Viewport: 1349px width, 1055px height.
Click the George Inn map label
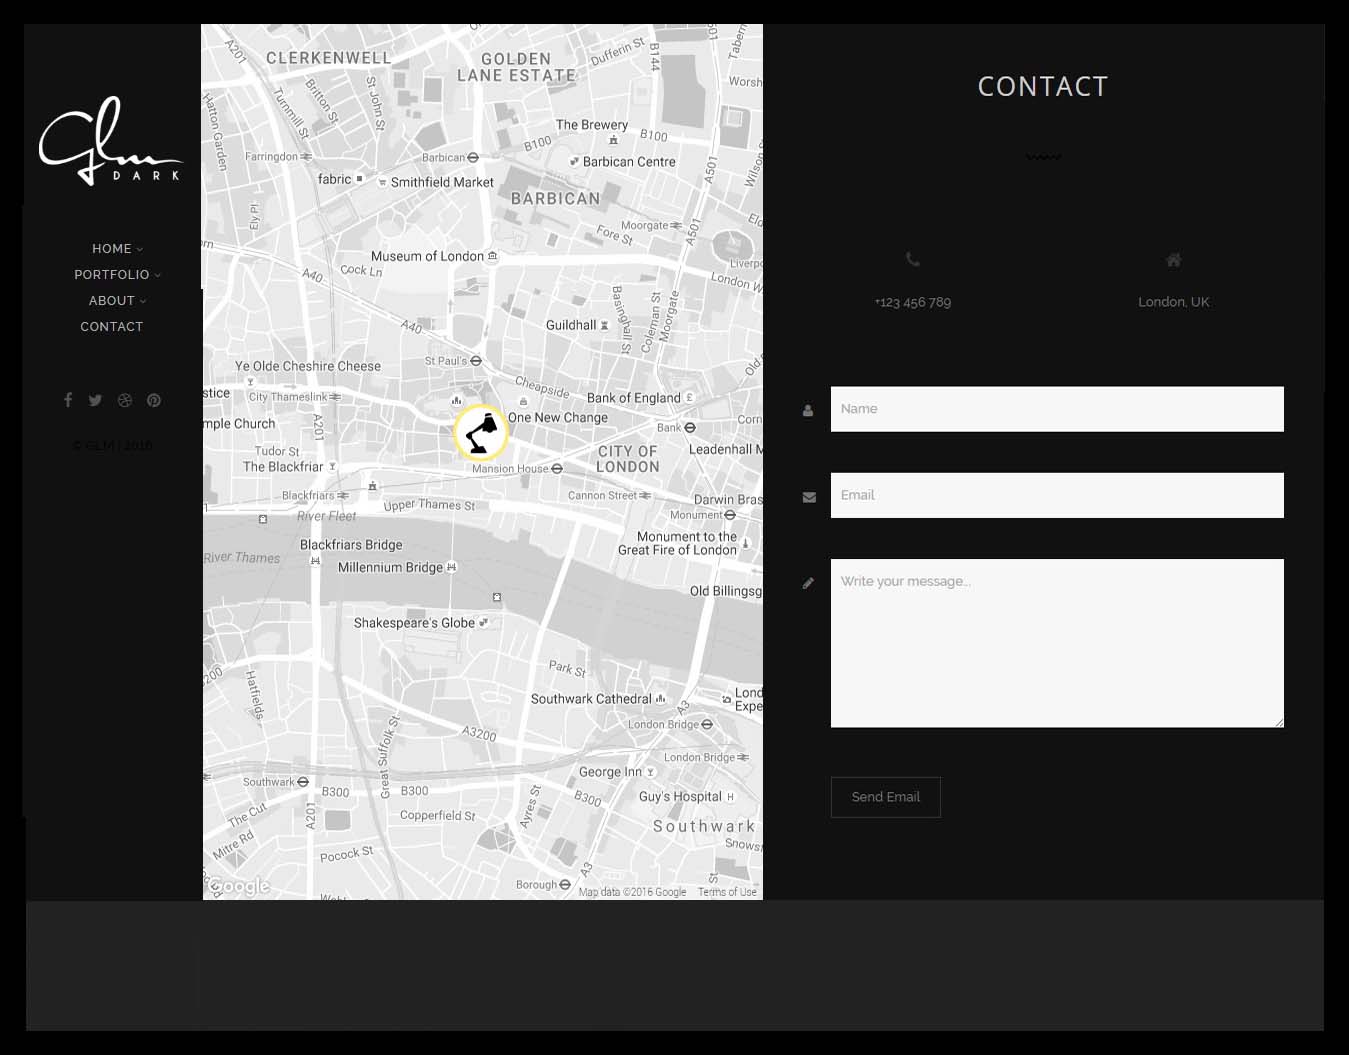[x=610, y=772]
